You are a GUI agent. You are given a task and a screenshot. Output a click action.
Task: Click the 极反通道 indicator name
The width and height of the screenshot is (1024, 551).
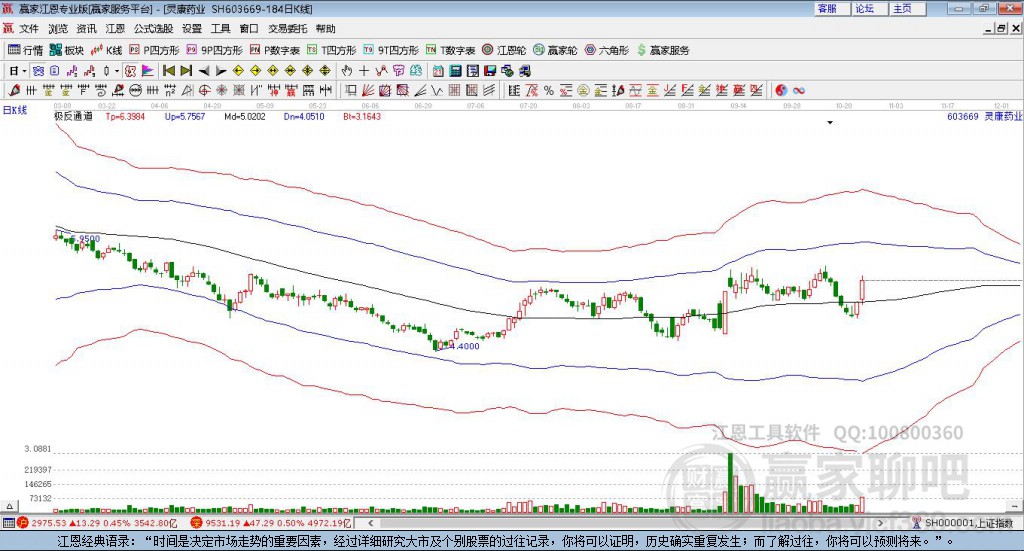point(73,117)
